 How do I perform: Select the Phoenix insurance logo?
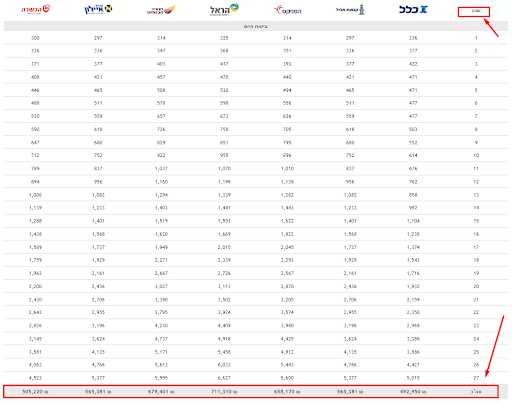(x=287, y=10)
